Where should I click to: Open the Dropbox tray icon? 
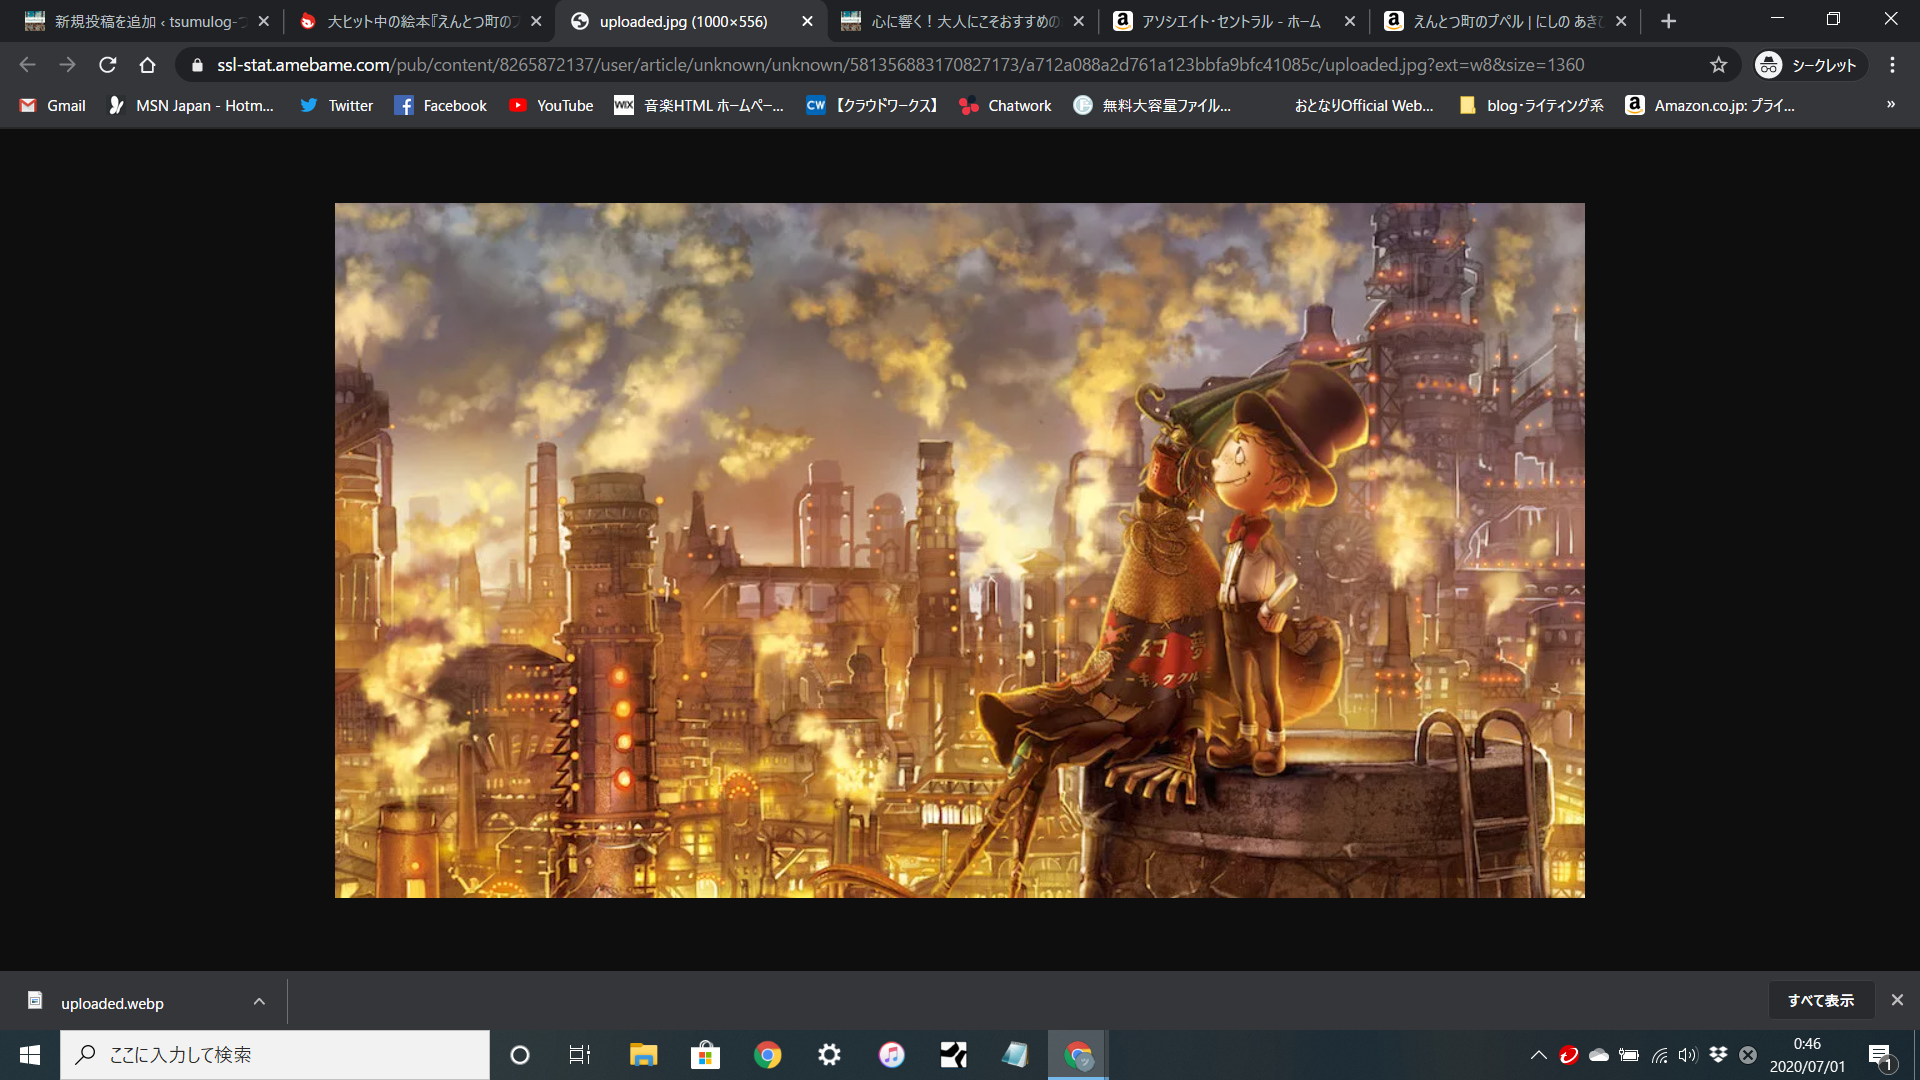[x=1718, y=1054]
